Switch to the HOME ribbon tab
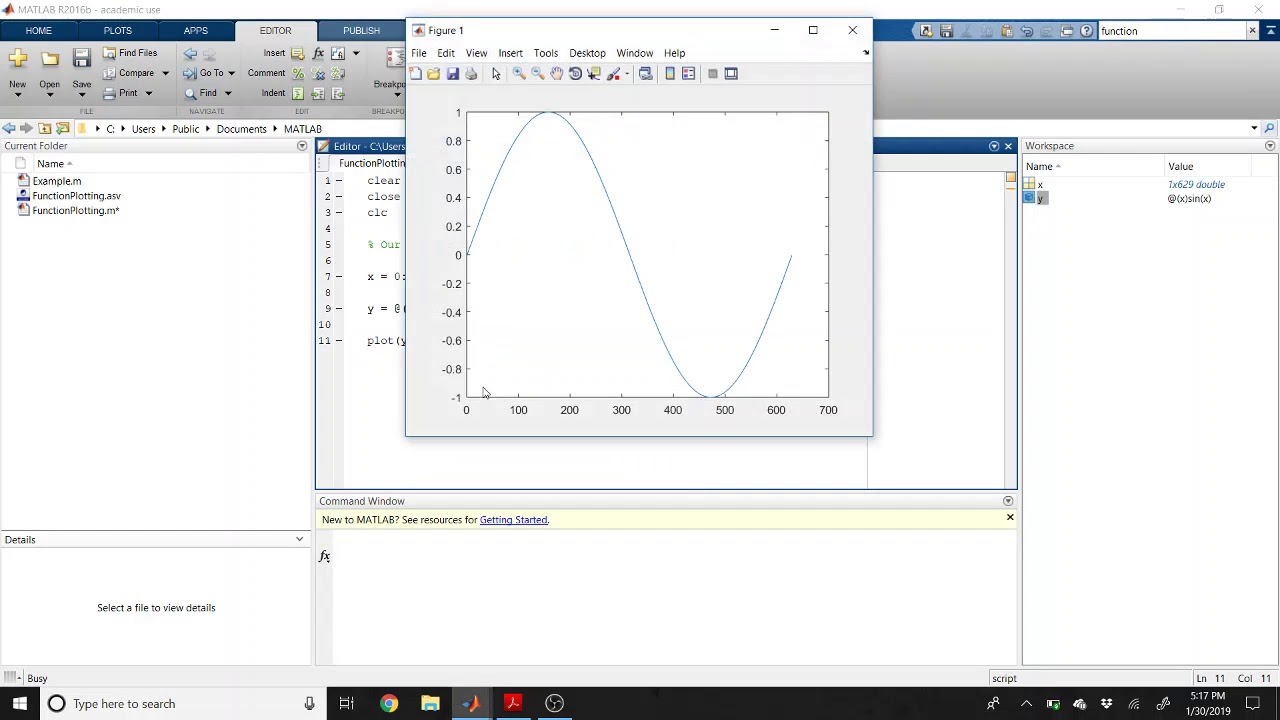The height and width of the screenshot is (720, 1280). click(39, 31)
